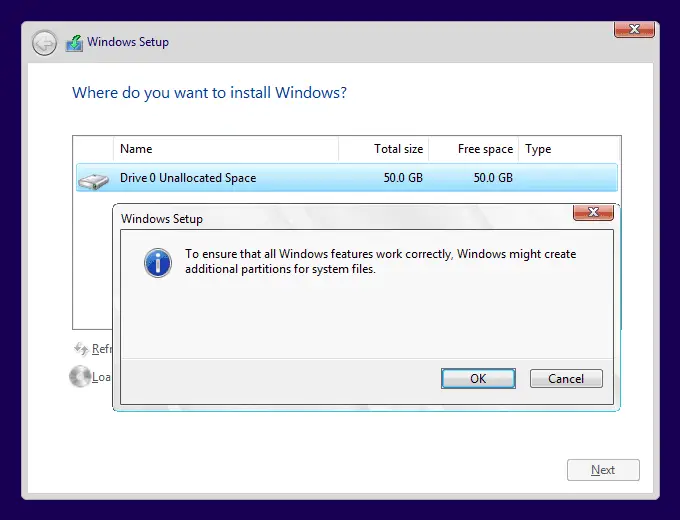Click the partly hidden Load driver link
Image resolution: width=680 pixels, height=520 pixels.
pos(101,377)
